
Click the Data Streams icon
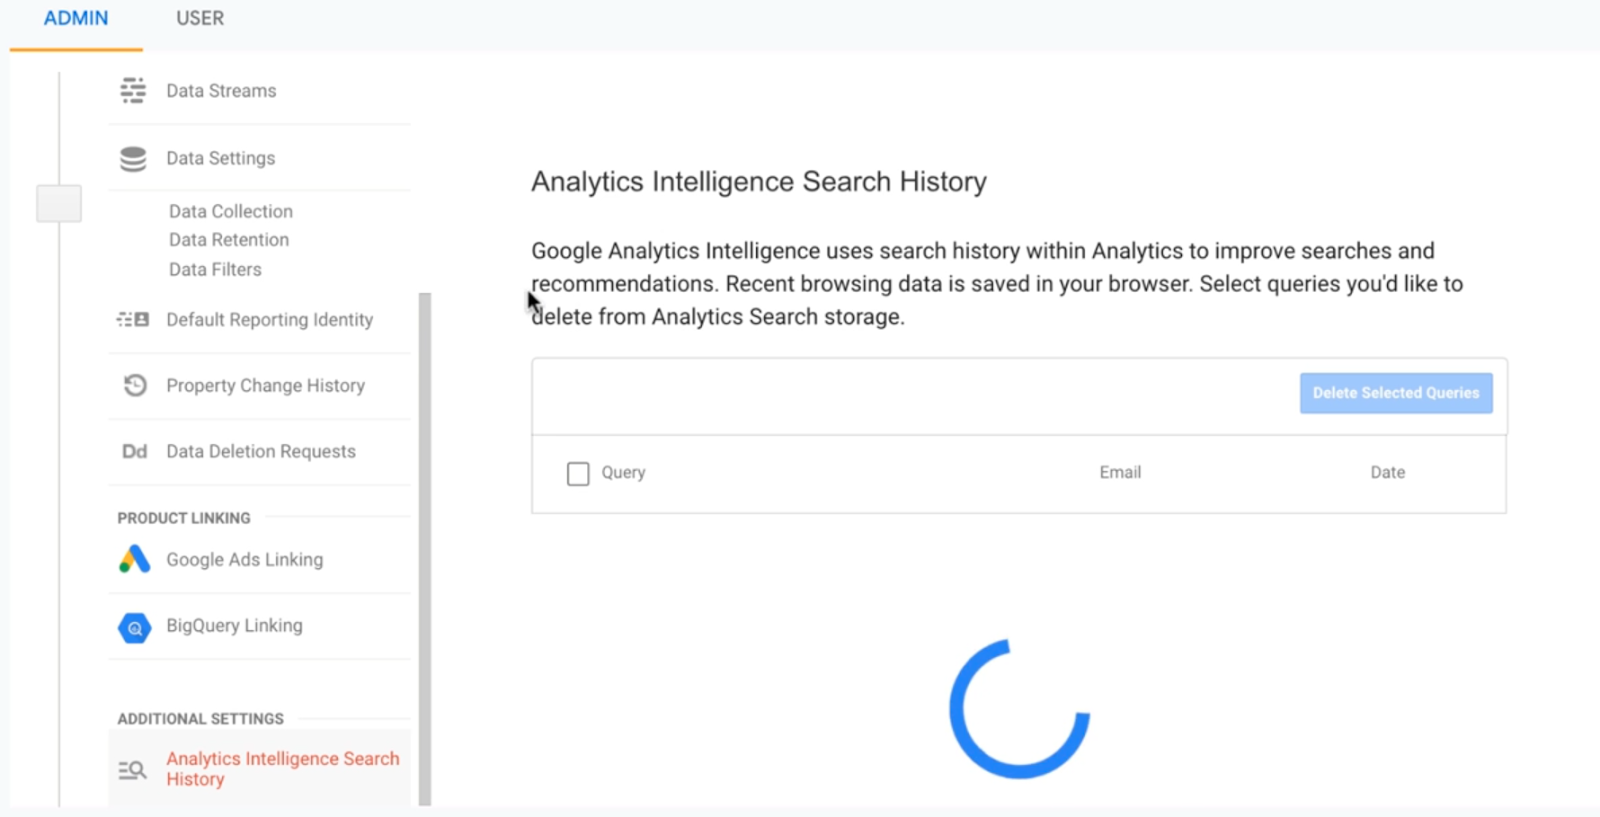(133, 90)
